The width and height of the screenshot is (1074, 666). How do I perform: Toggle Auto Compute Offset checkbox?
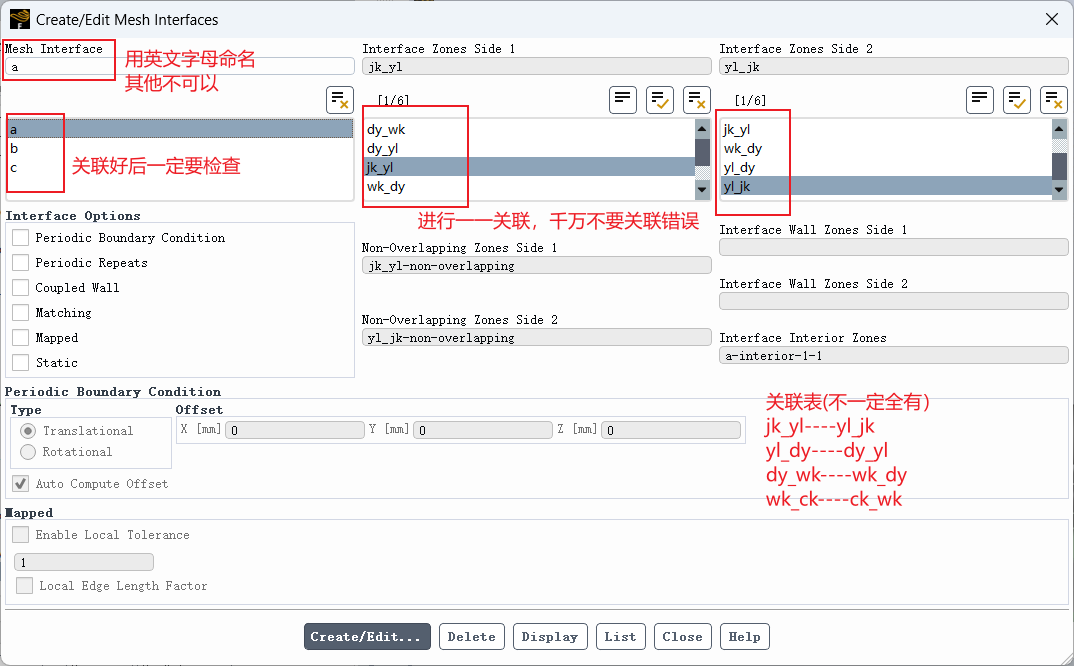(x=21, y=484)
